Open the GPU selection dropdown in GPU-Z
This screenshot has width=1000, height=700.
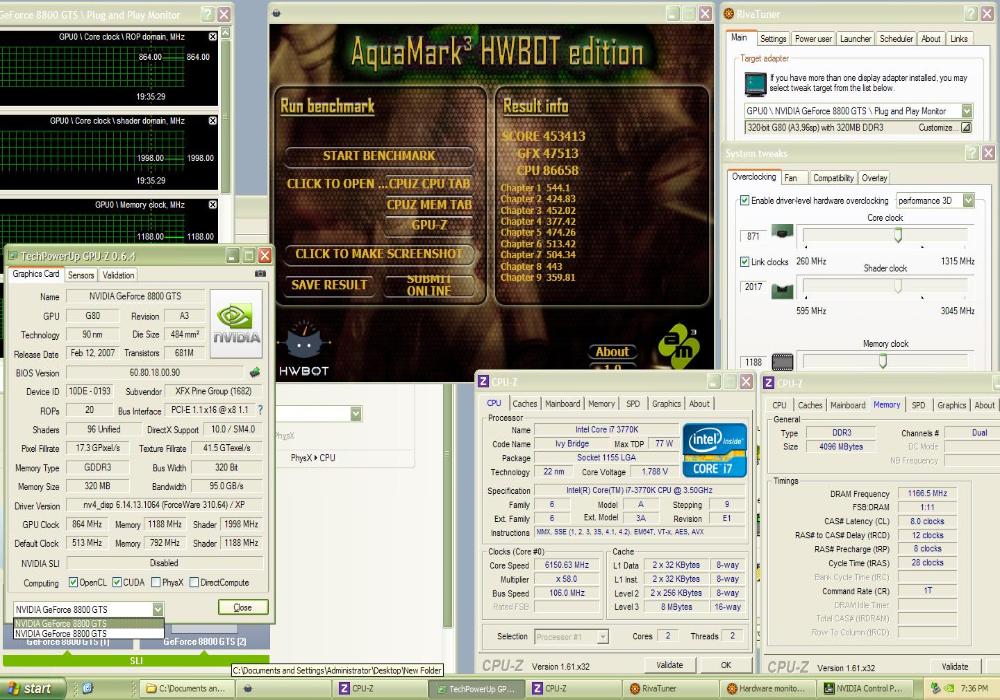158,609
